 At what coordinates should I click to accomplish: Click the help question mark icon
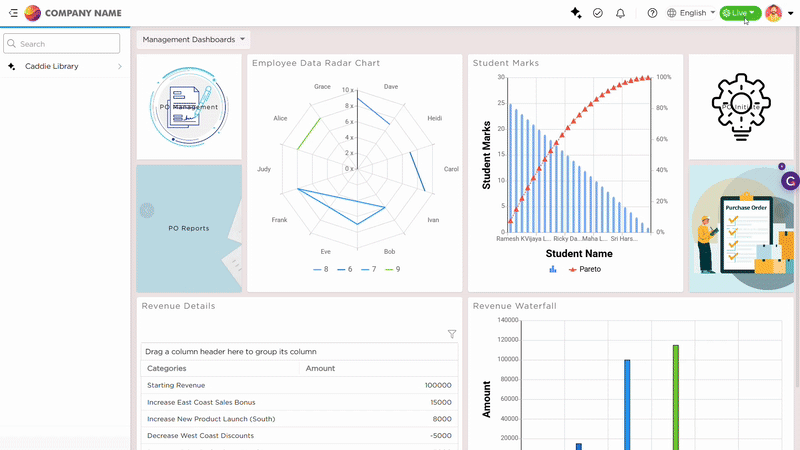tap(653, 13)
